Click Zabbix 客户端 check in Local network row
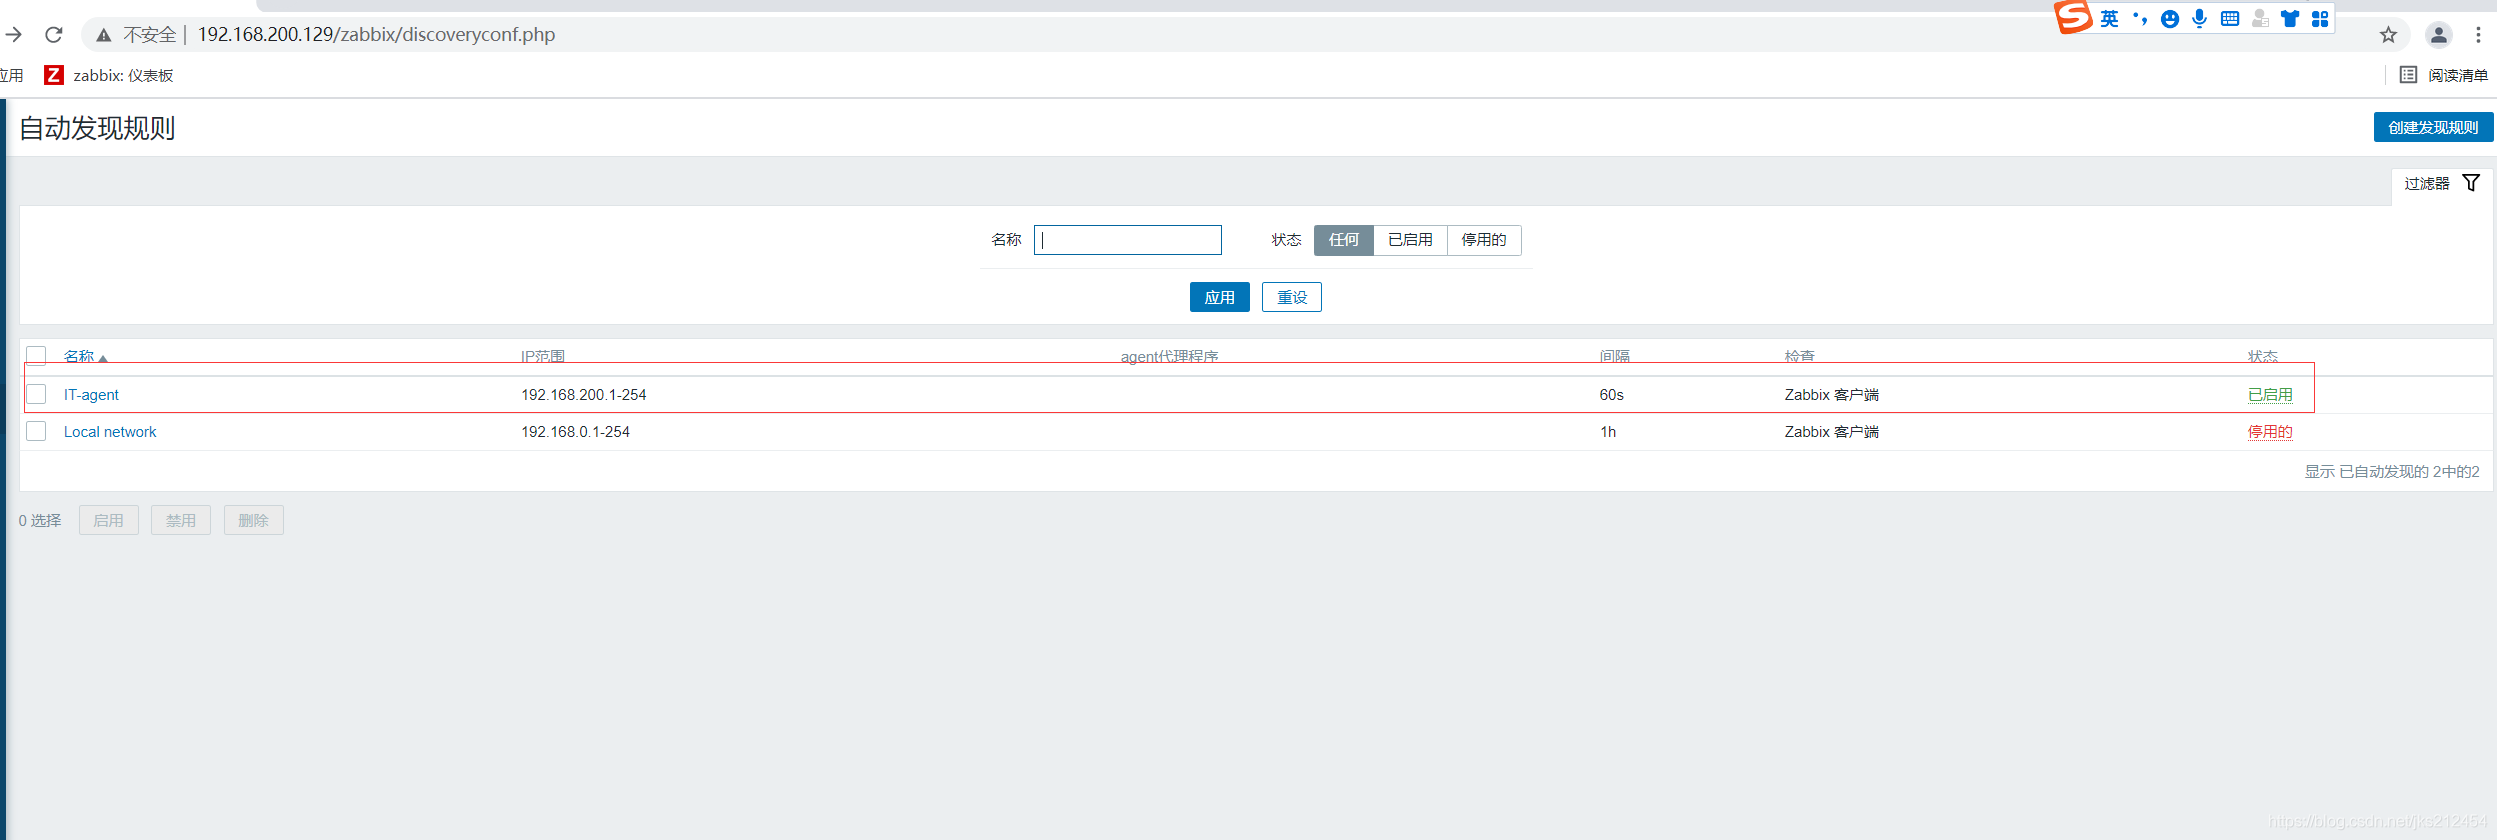The height and width of the screenshot is (840, 2497). coord(1831,432)
